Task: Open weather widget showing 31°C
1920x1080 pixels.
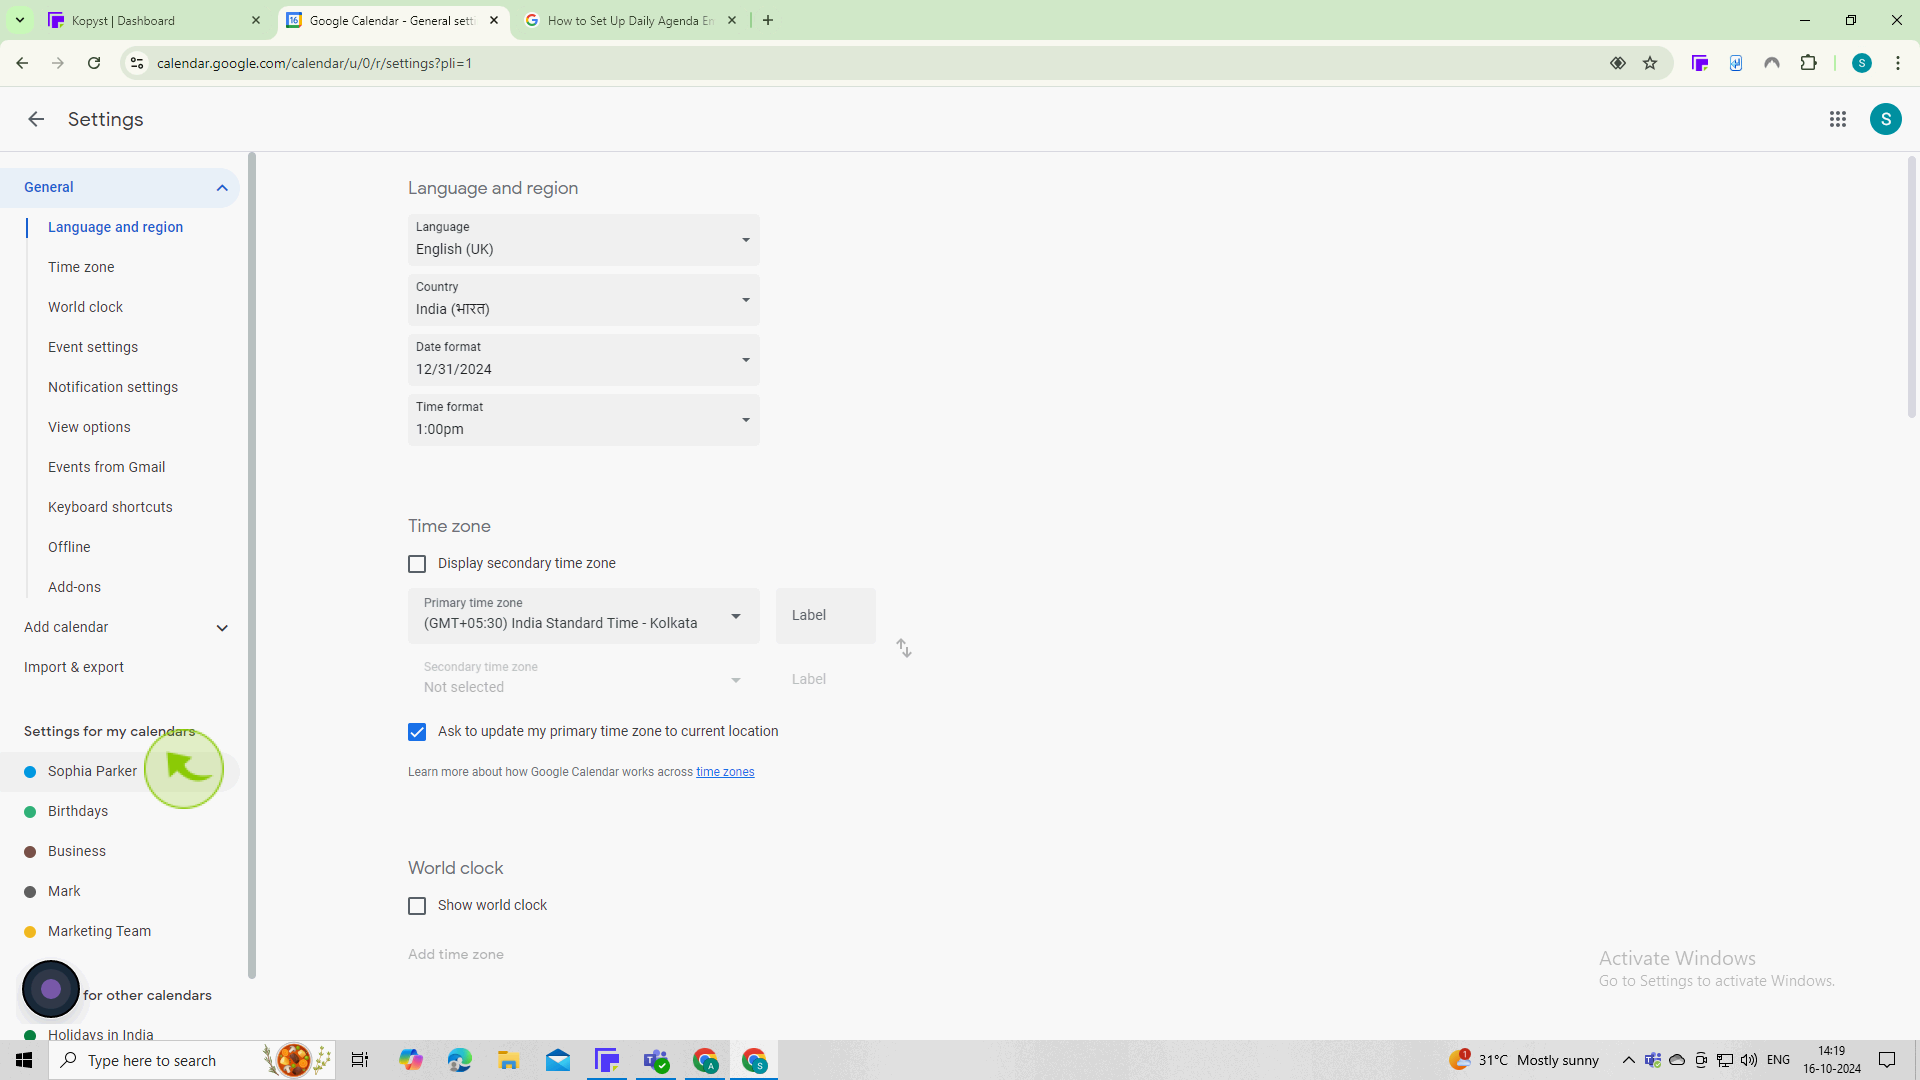Action: click(x=1524, y=1060)
